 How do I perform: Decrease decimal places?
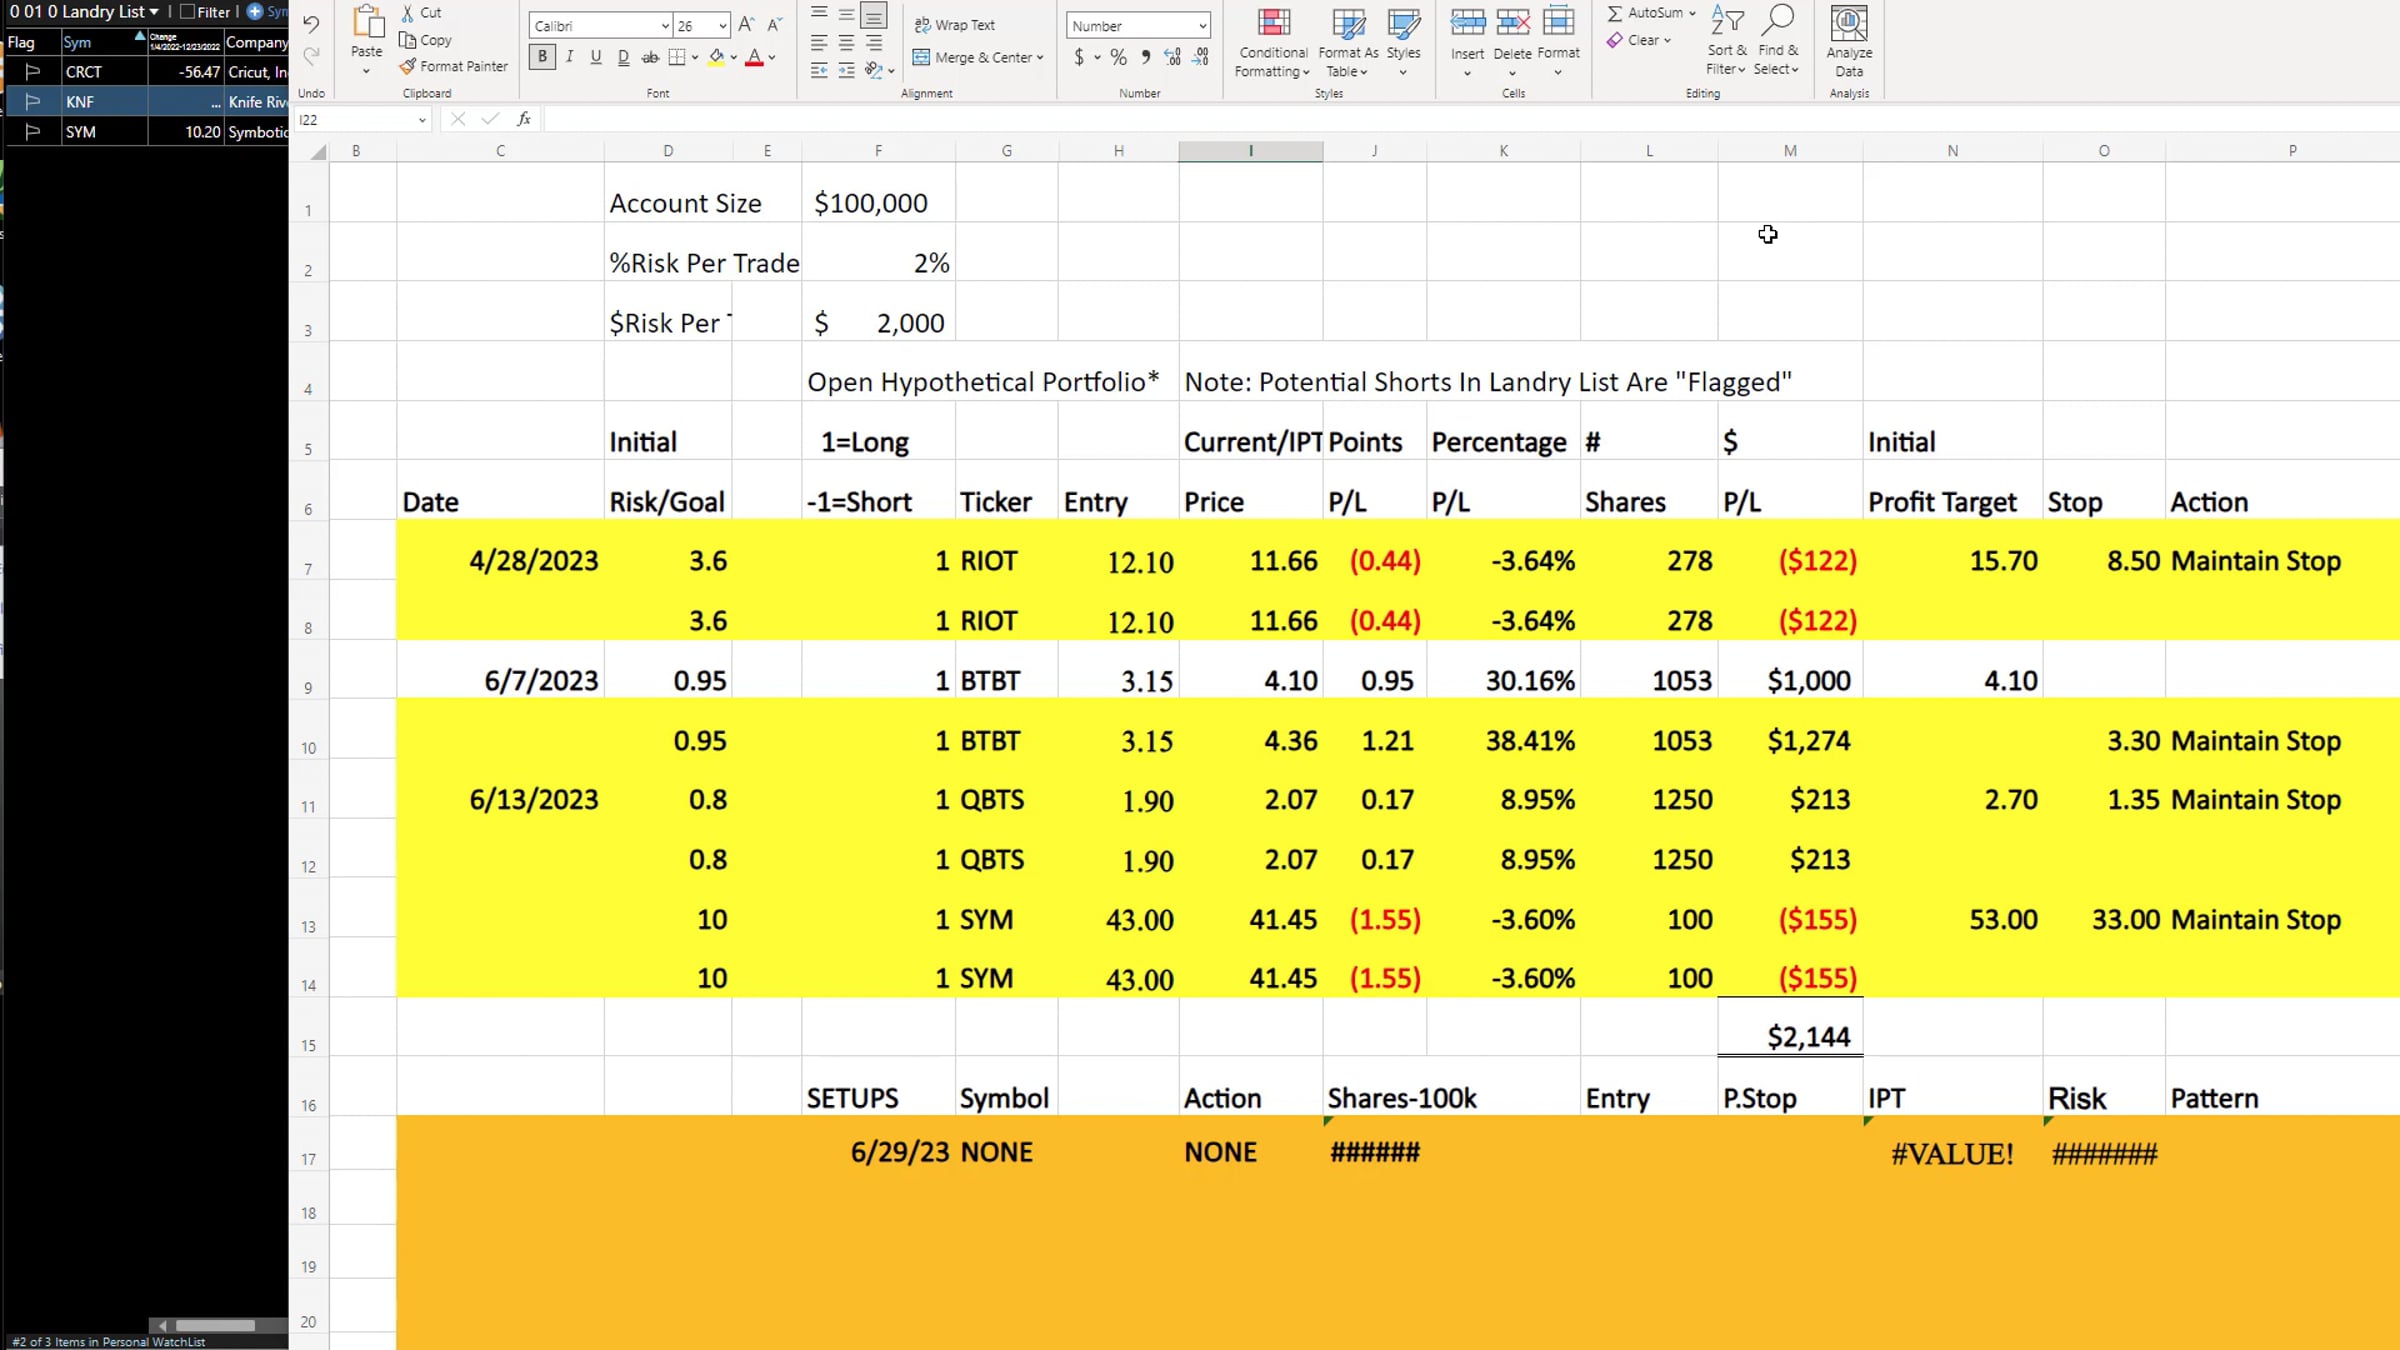click(1200, 57)
